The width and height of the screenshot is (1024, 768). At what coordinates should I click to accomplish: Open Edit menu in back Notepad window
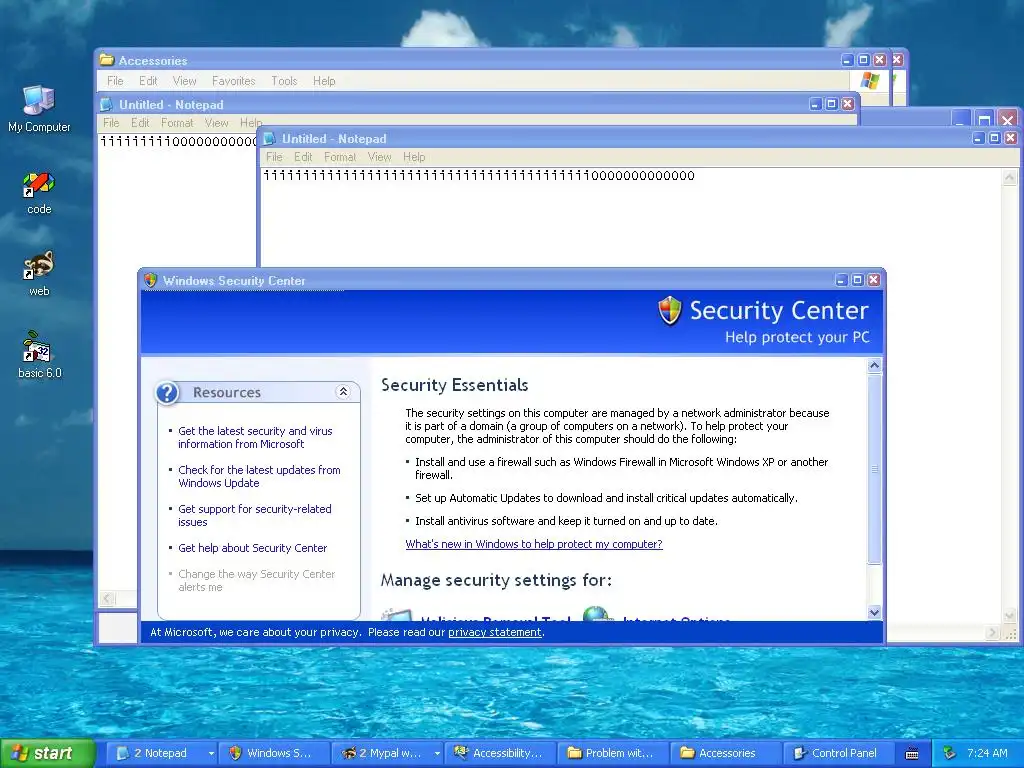(140, 123)
